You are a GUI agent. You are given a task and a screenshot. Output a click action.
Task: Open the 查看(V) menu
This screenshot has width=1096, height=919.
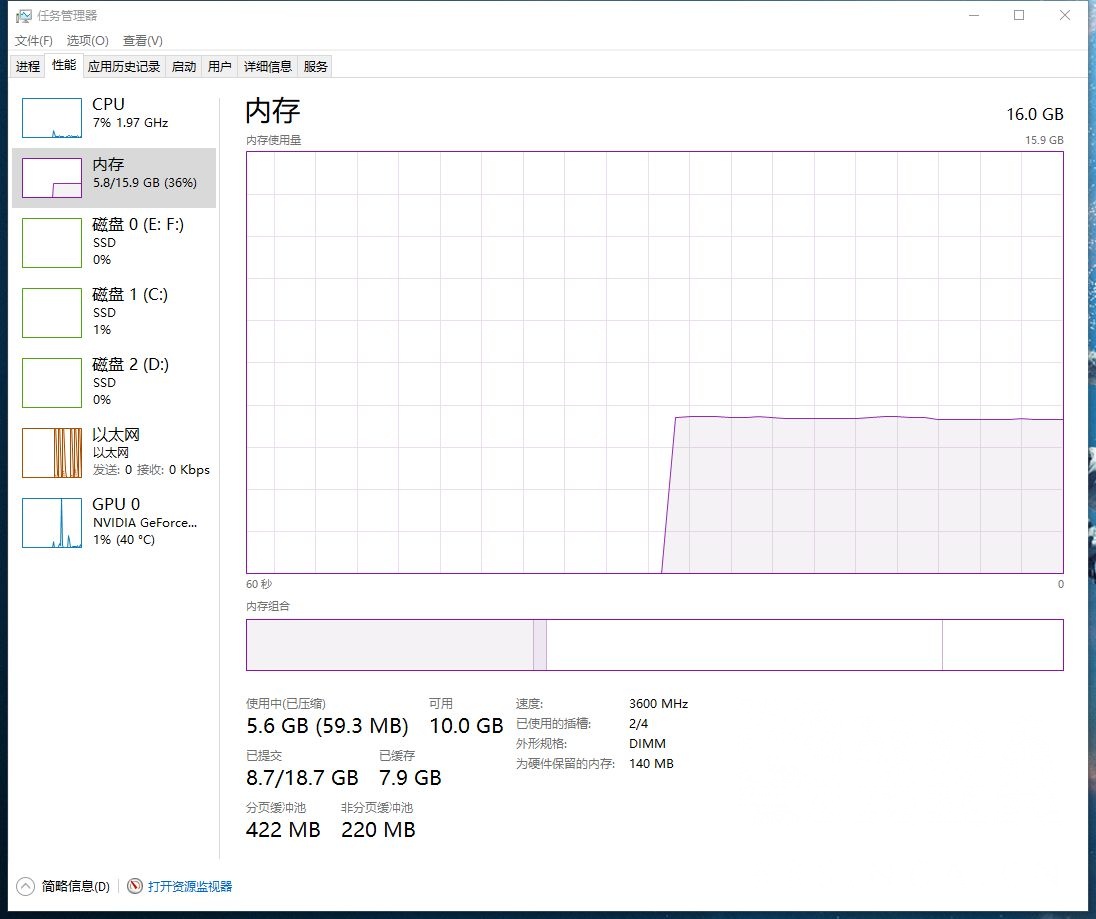tap(143, 41)
